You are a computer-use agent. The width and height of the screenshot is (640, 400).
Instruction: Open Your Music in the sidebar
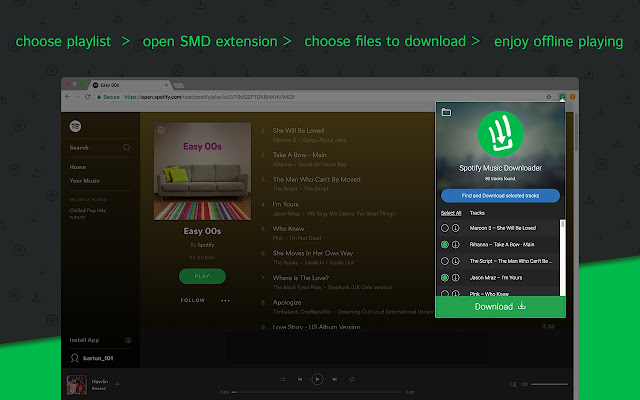[x=84, y=181]
